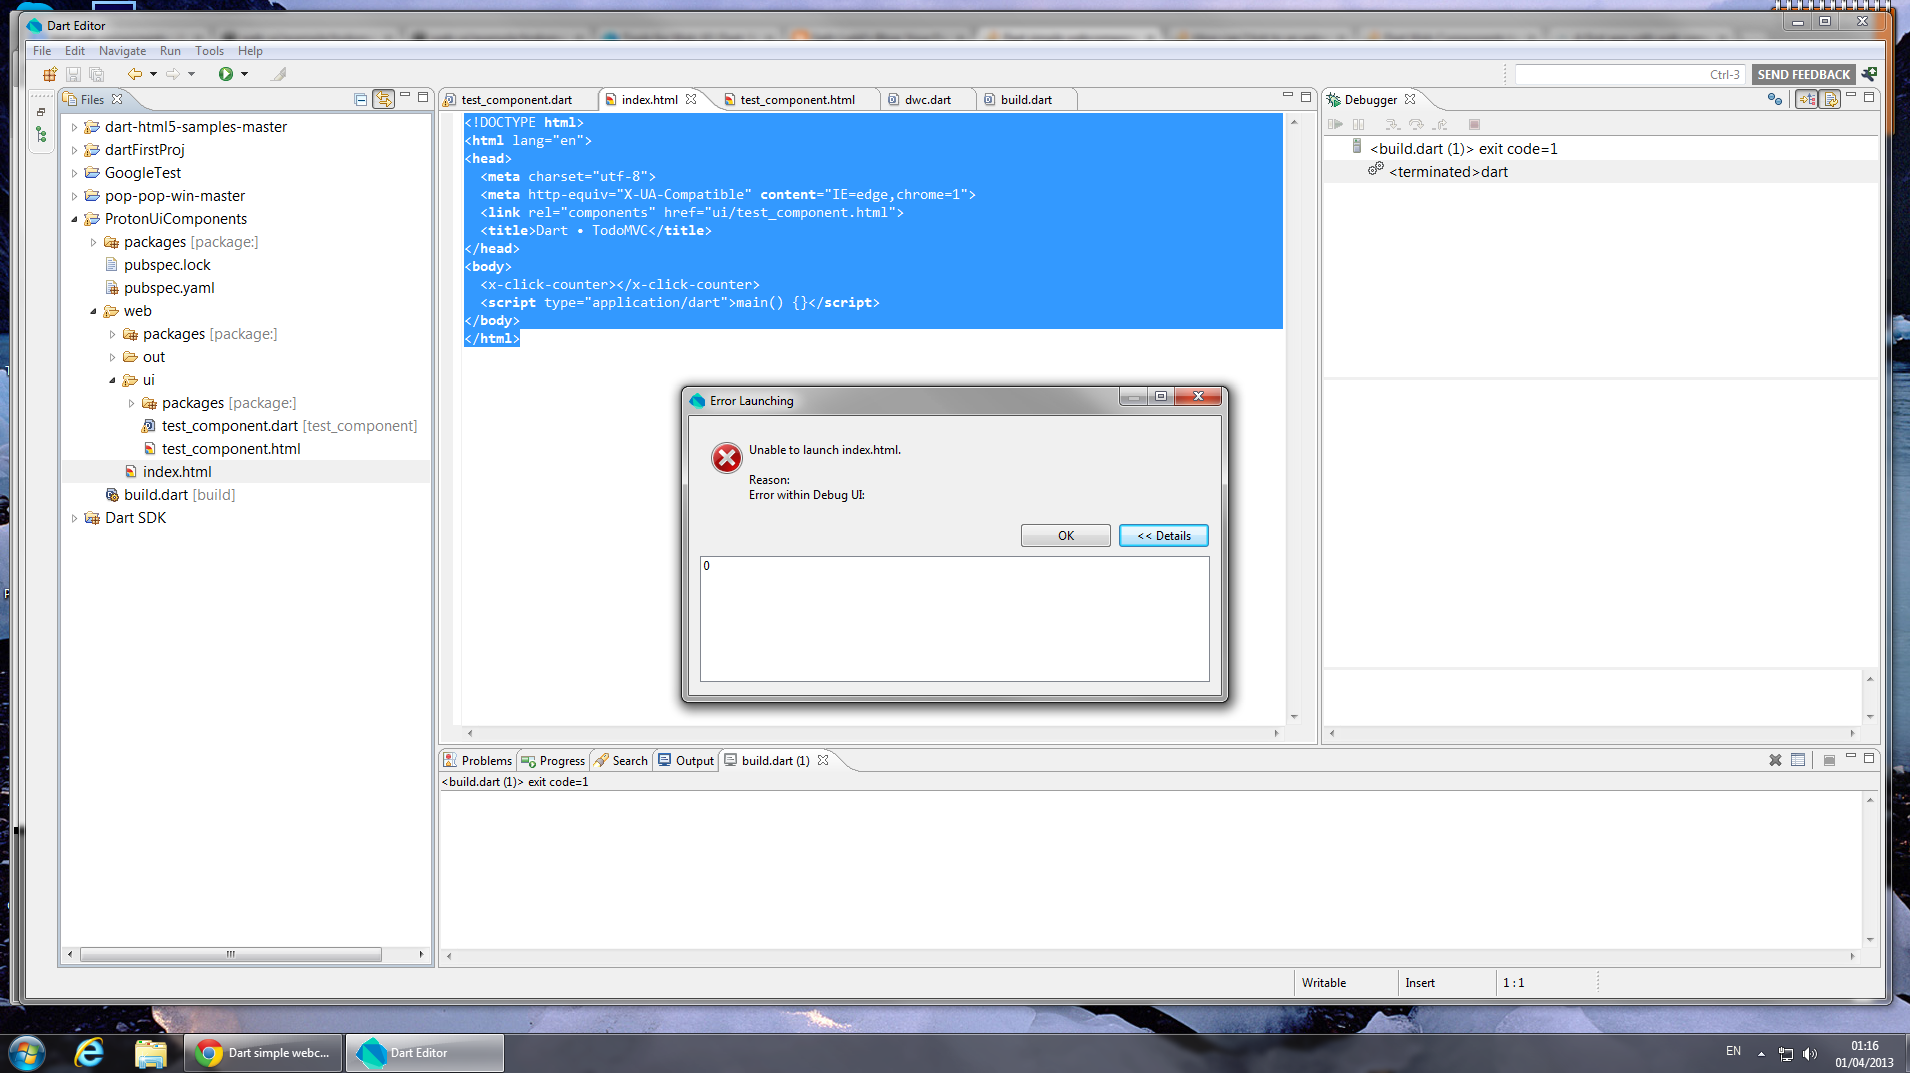Screen dimensions: 1910x1073
Task: Open the Run menu
Action: [170, 51]
